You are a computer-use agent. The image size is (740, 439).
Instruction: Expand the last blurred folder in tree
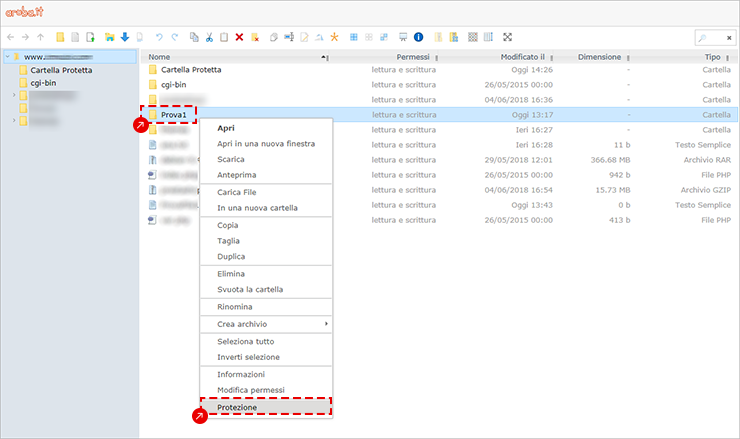(x=14, y=121)
